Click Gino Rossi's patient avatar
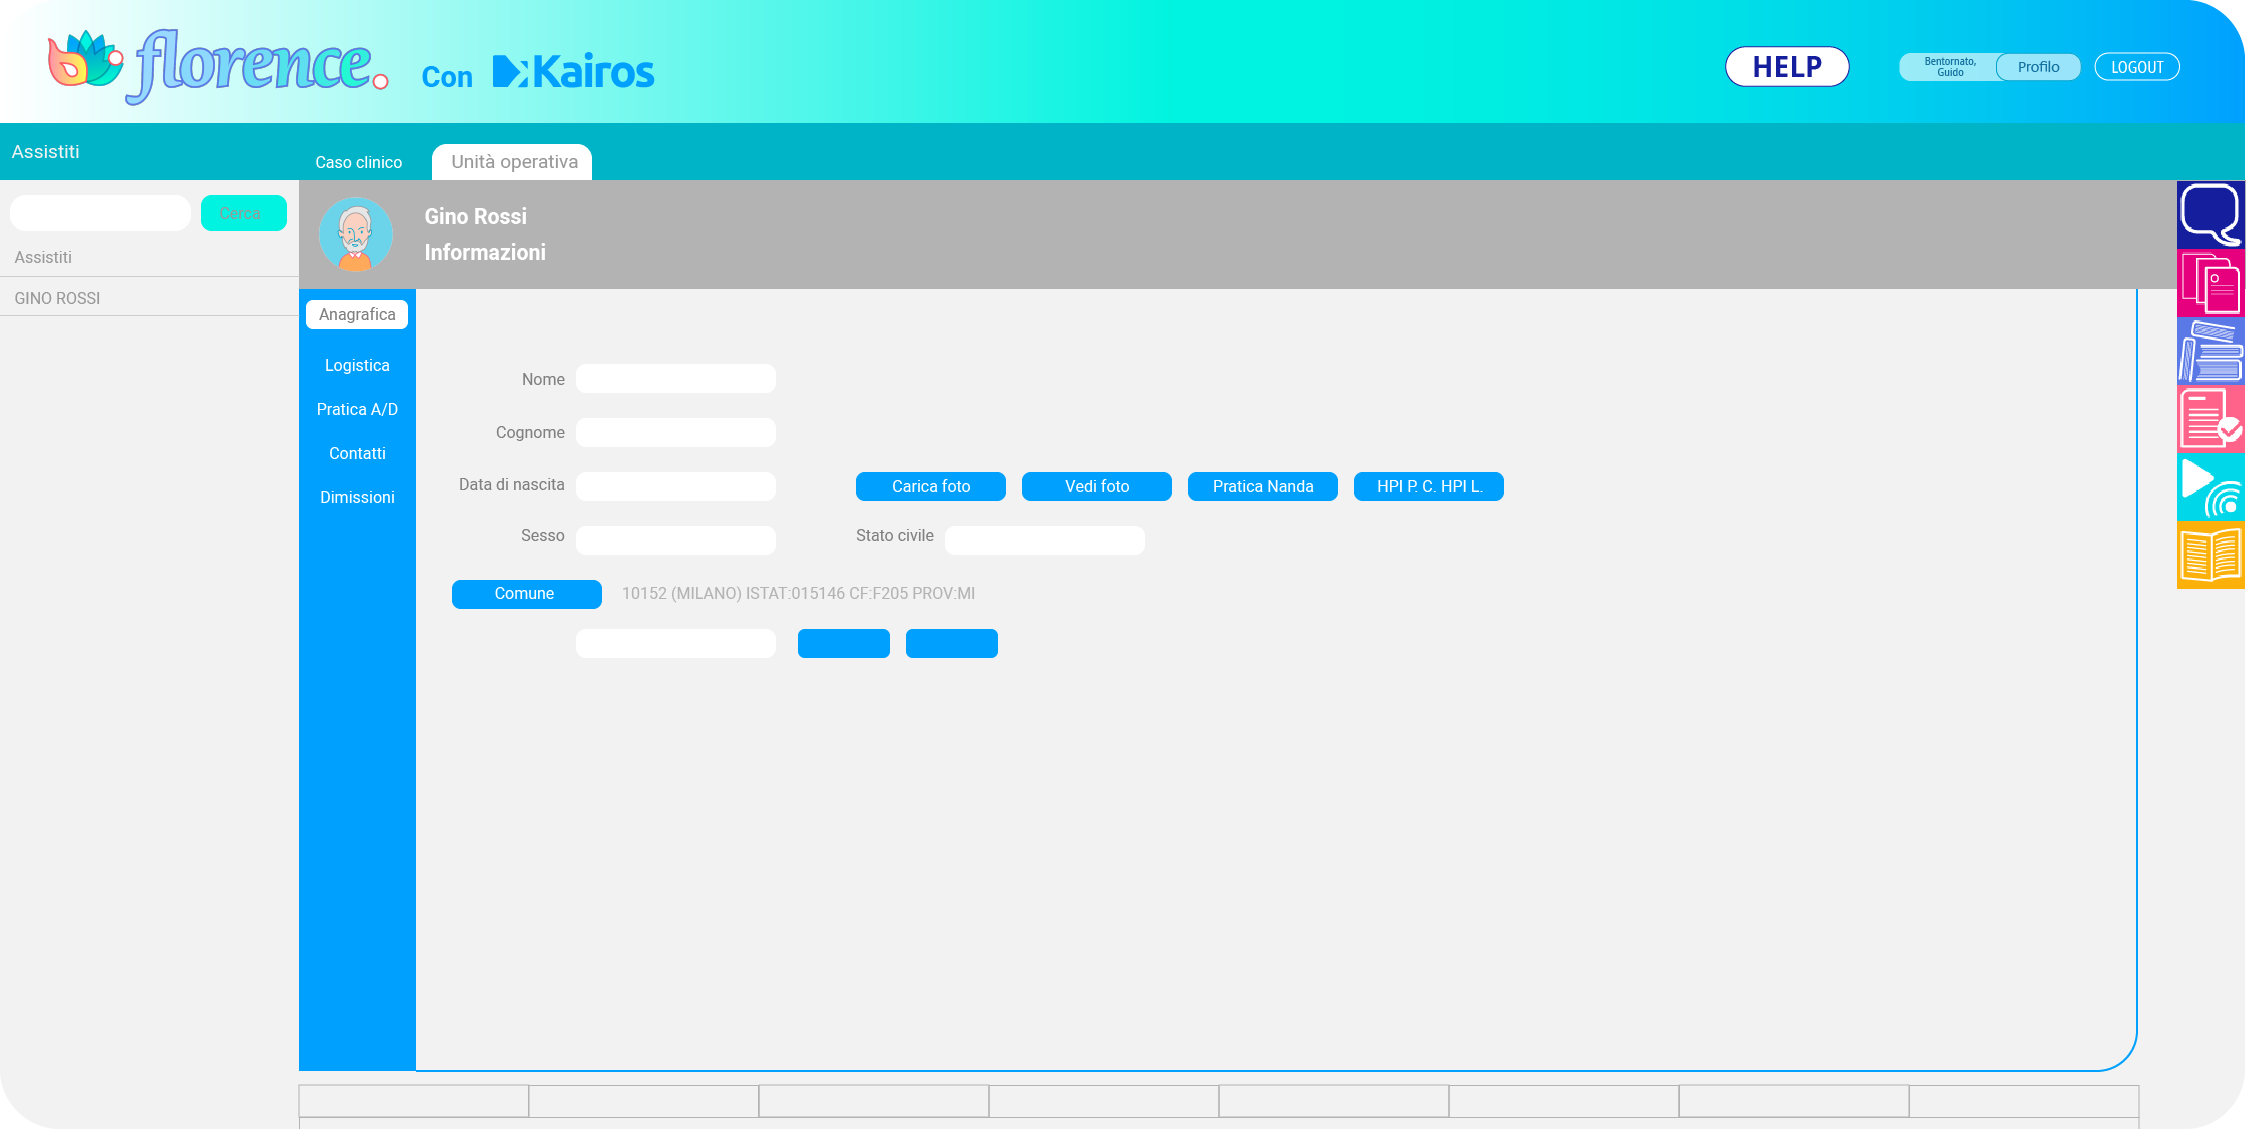Viewport: 2246px width, 1129px height. click(356, 234)
